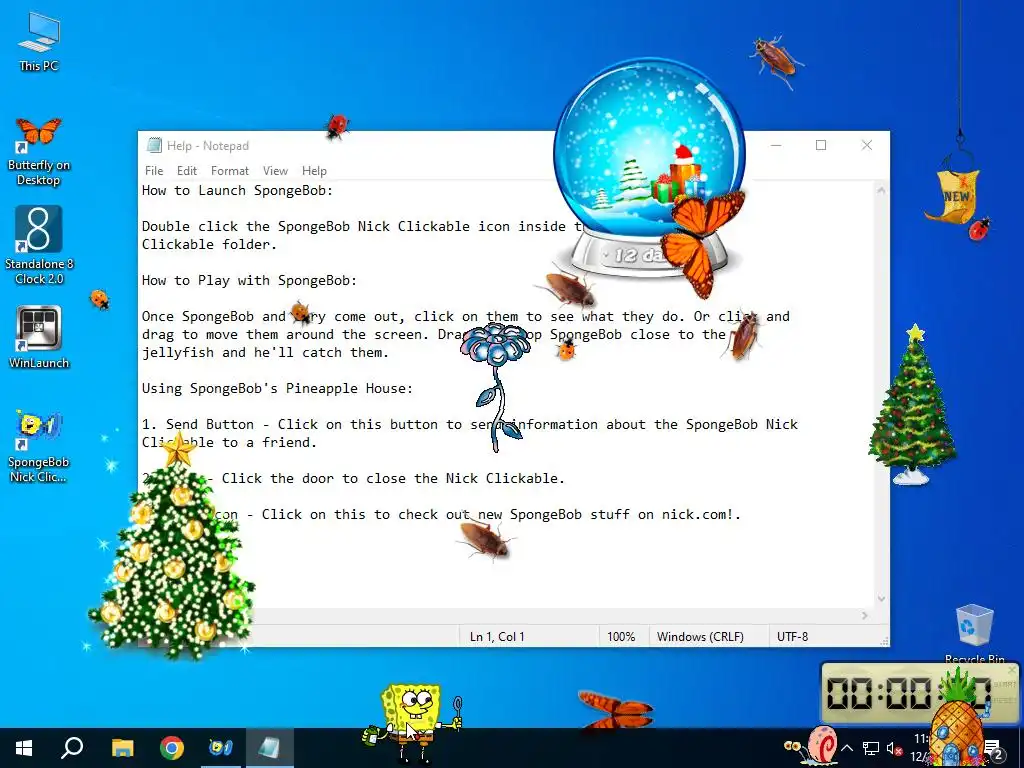Screen dimensions: 1024x768
Task: Open the Format menu in Notepad
Action: [x=230, y=171]
